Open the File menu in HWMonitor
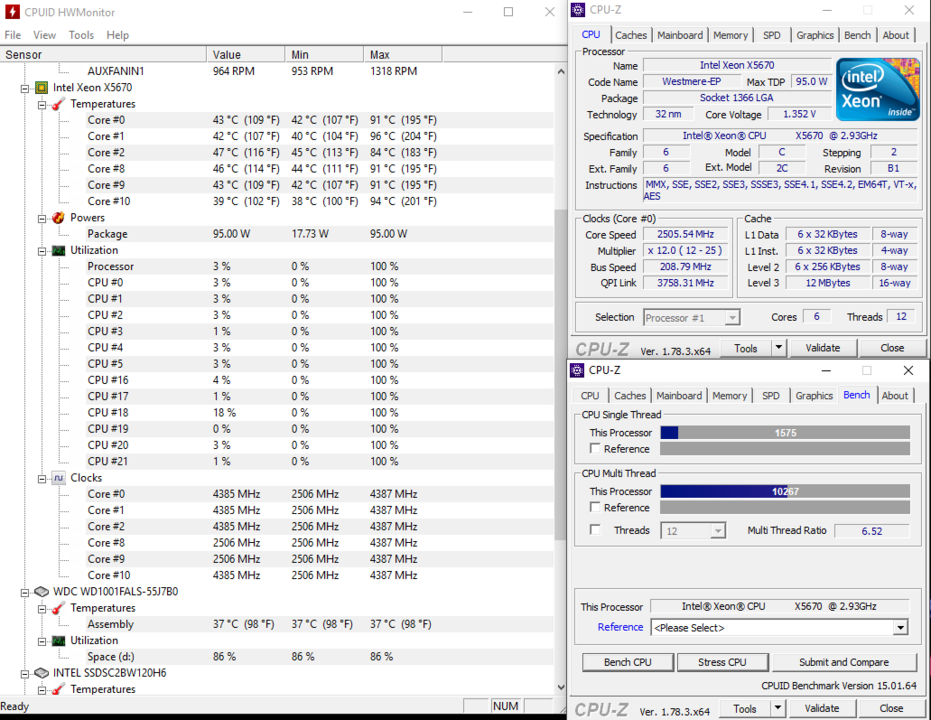 tap(12, 35)
